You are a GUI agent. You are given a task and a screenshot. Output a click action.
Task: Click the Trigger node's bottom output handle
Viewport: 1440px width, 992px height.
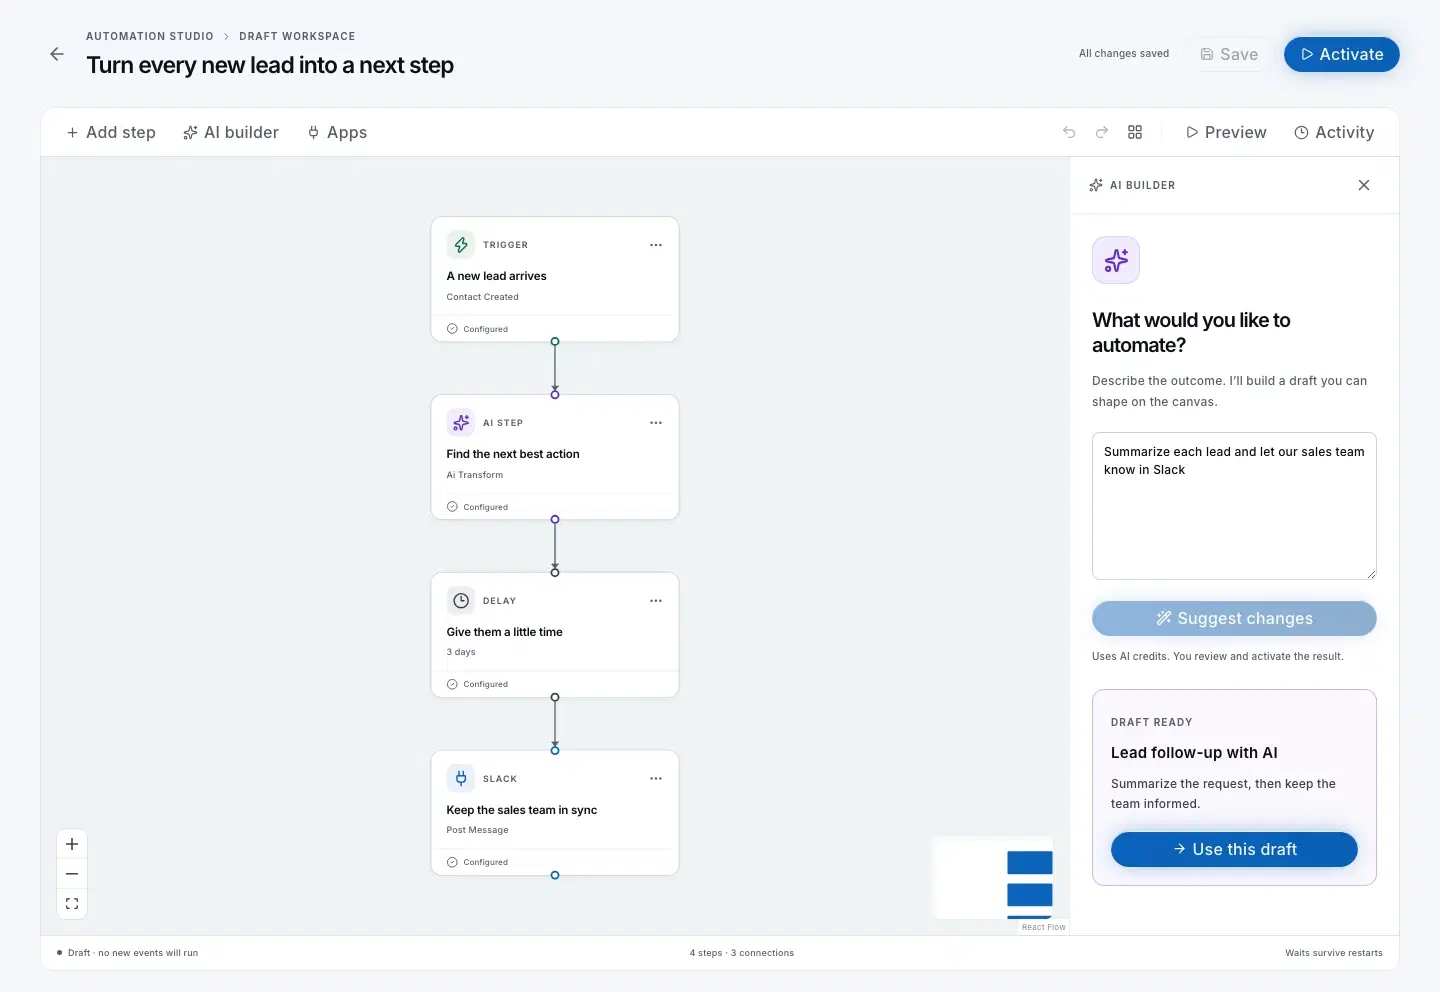555,342
